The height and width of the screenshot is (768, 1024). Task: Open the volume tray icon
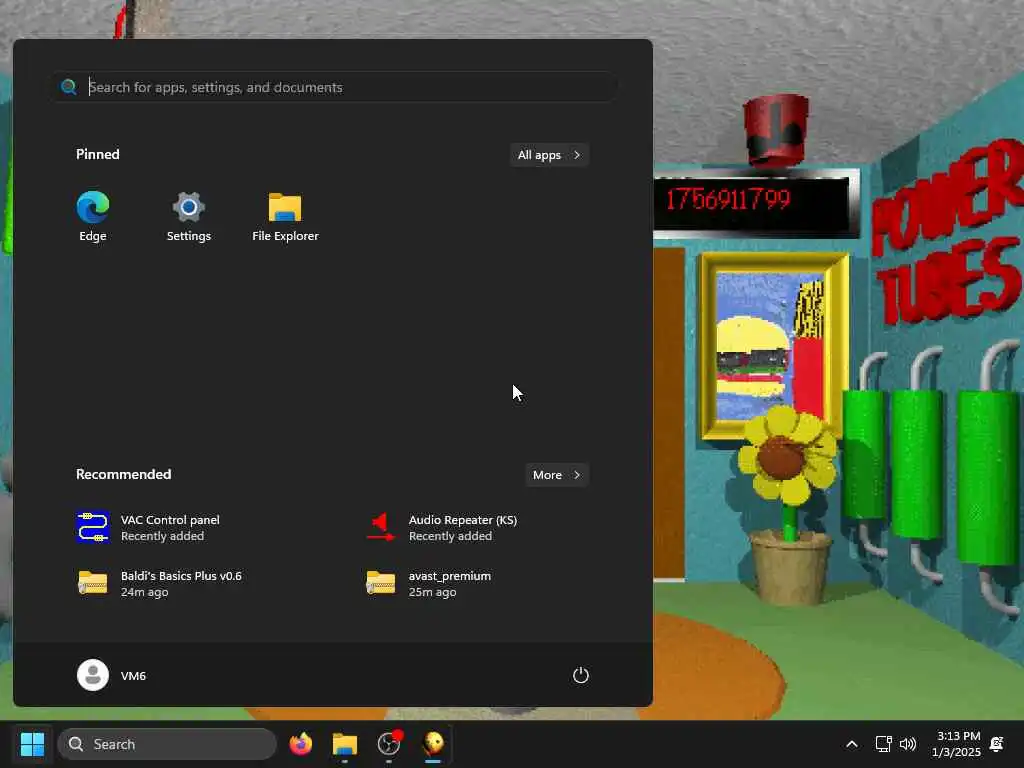(908, 744)
